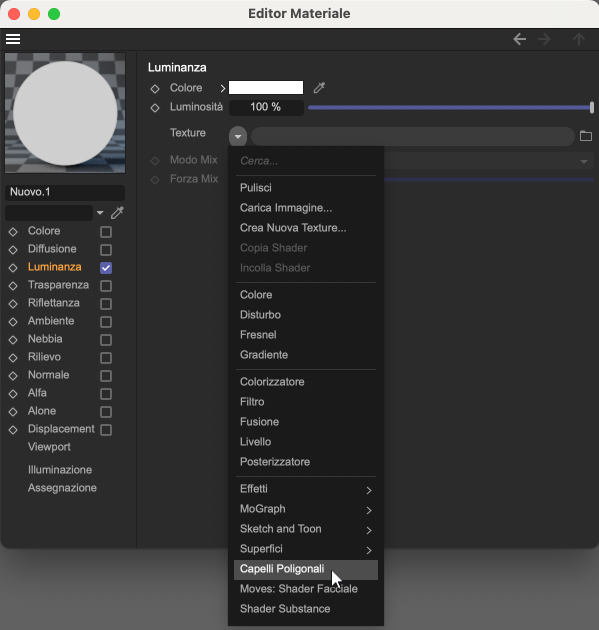599x630 pixels.
Task: Pick color with Luminanza eyedropper icon
Action: [319, 88]
